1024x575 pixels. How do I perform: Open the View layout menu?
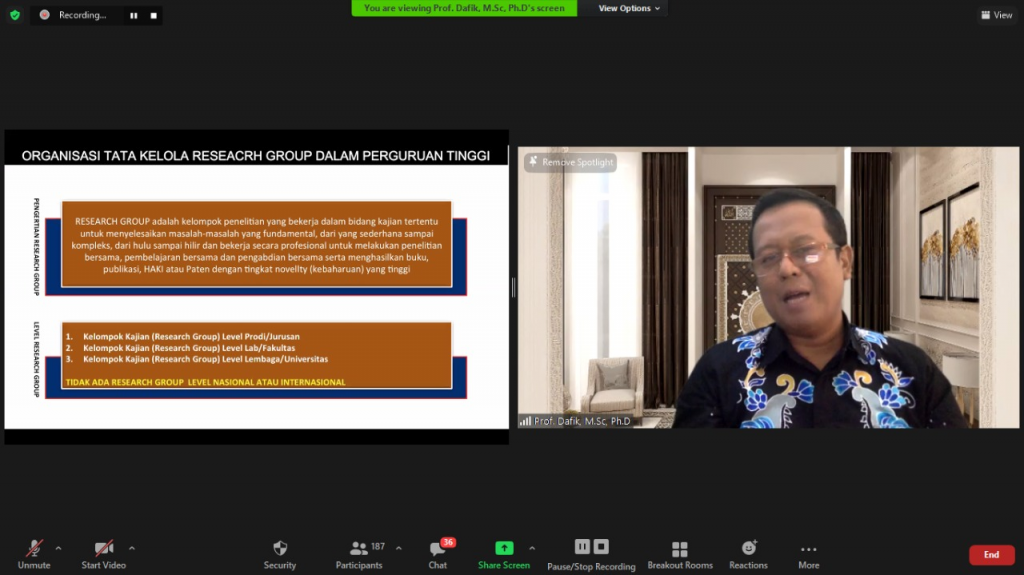[997, 15]
